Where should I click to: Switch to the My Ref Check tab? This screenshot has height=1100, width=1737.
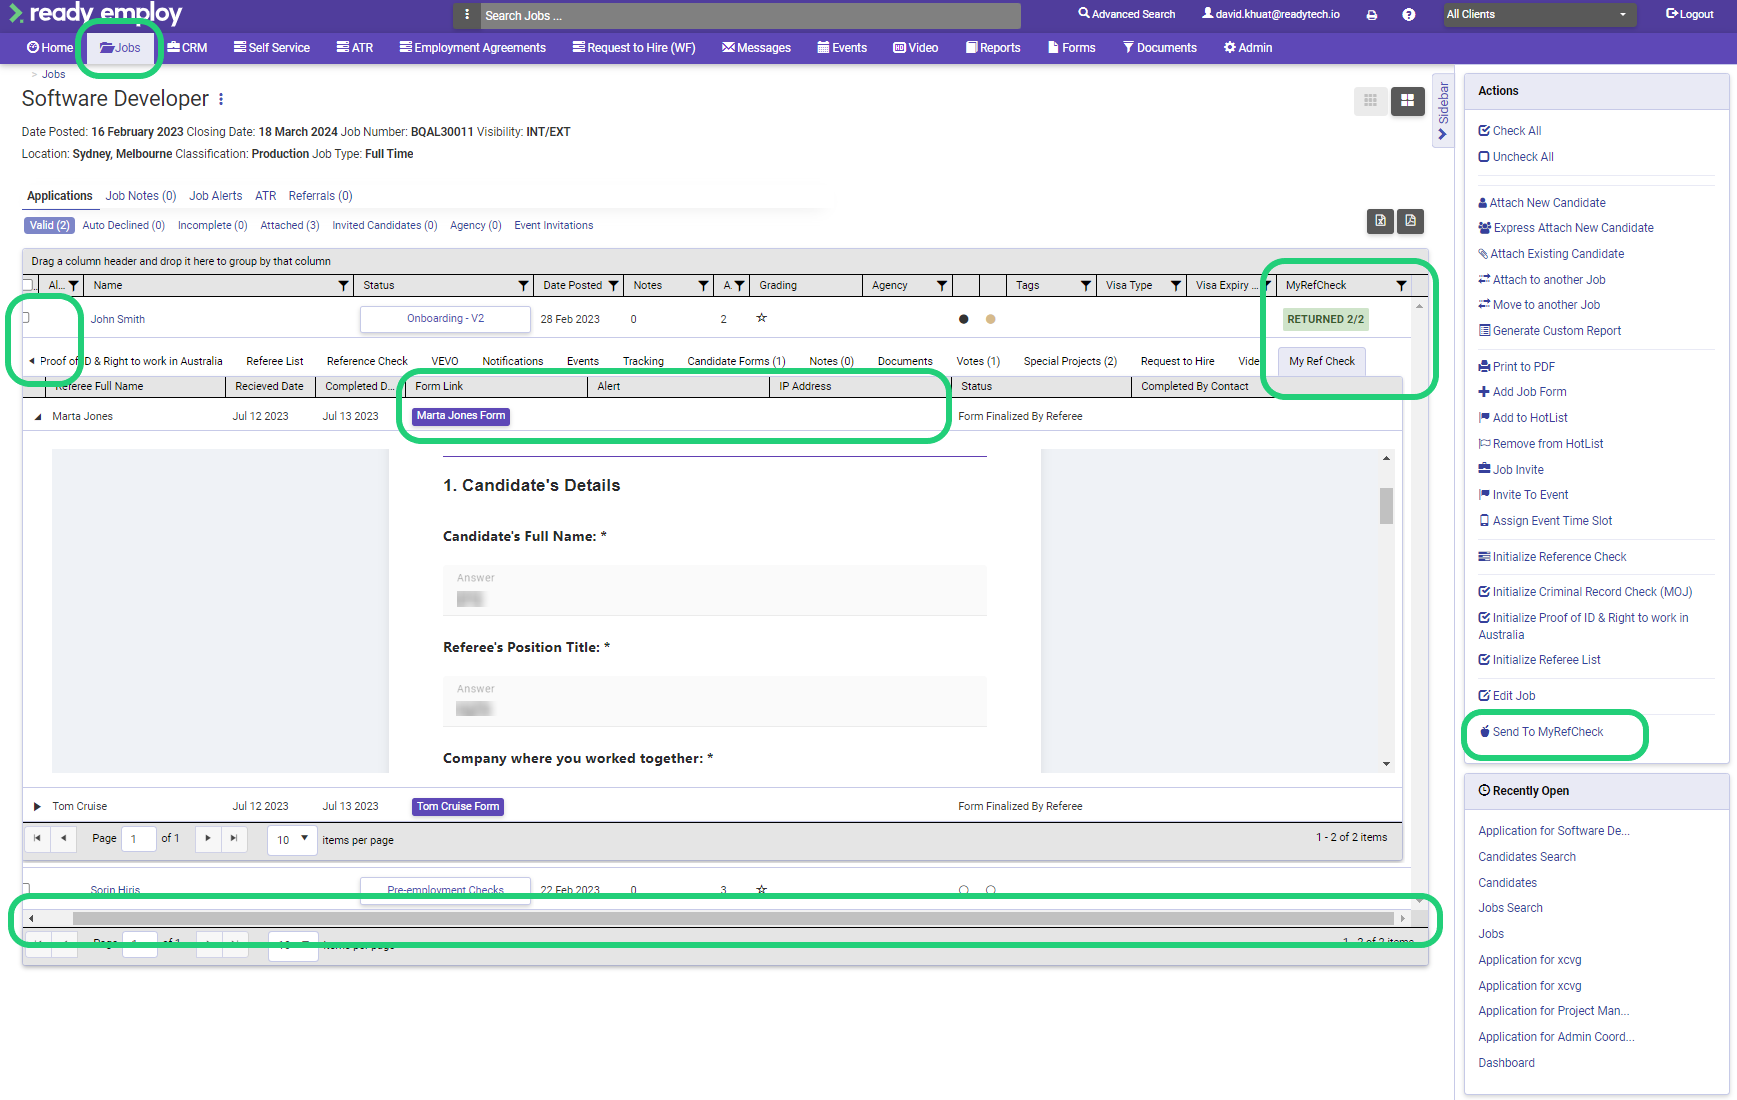[x=1321, y=361]
